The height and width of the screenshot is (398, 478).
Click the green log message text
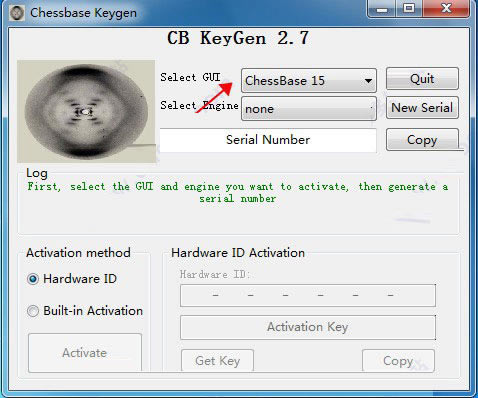click(x=238, y=192)
